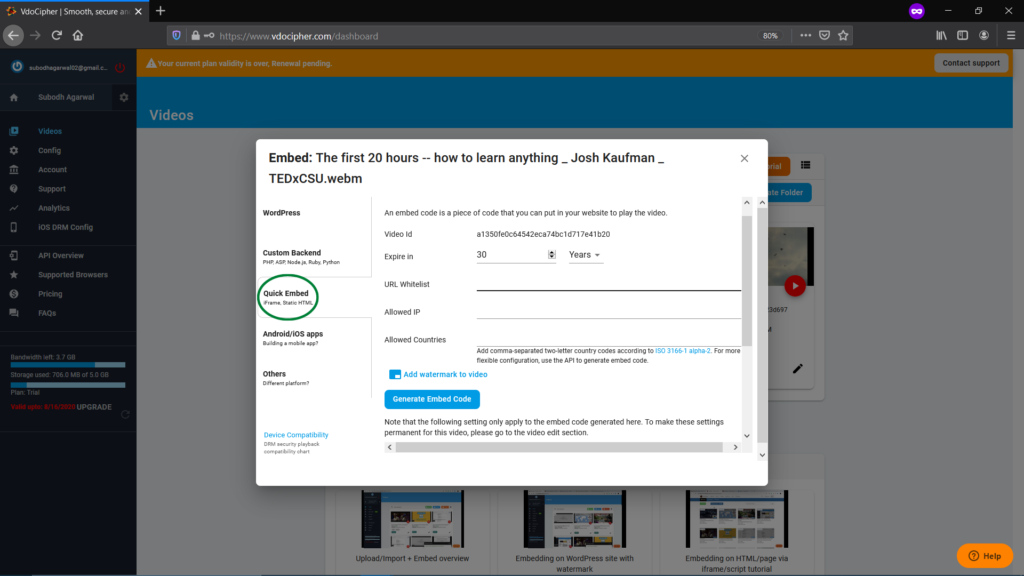The height and width of the screenshot is (576, 1024).
Task: Open Support in the sidebar
Action: (x=52, y=189)
